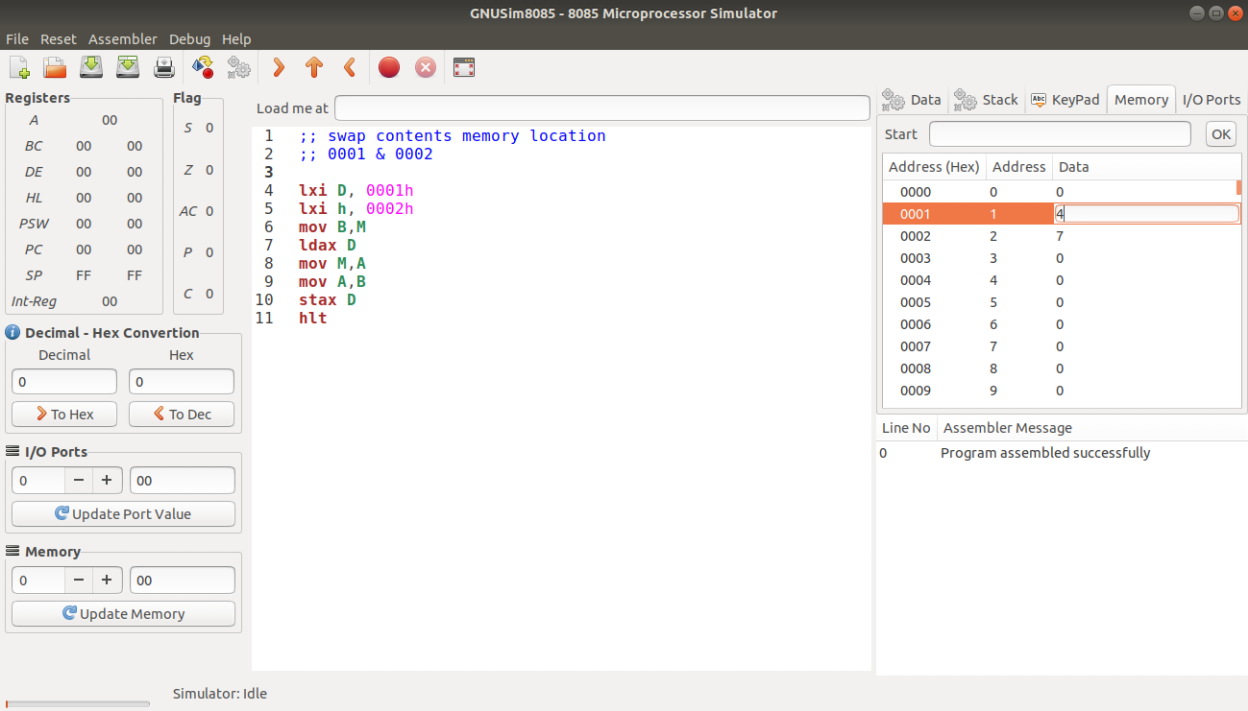Switch to the Stack tab
The width and height of the screenshot is (1248, 711).
986,100
